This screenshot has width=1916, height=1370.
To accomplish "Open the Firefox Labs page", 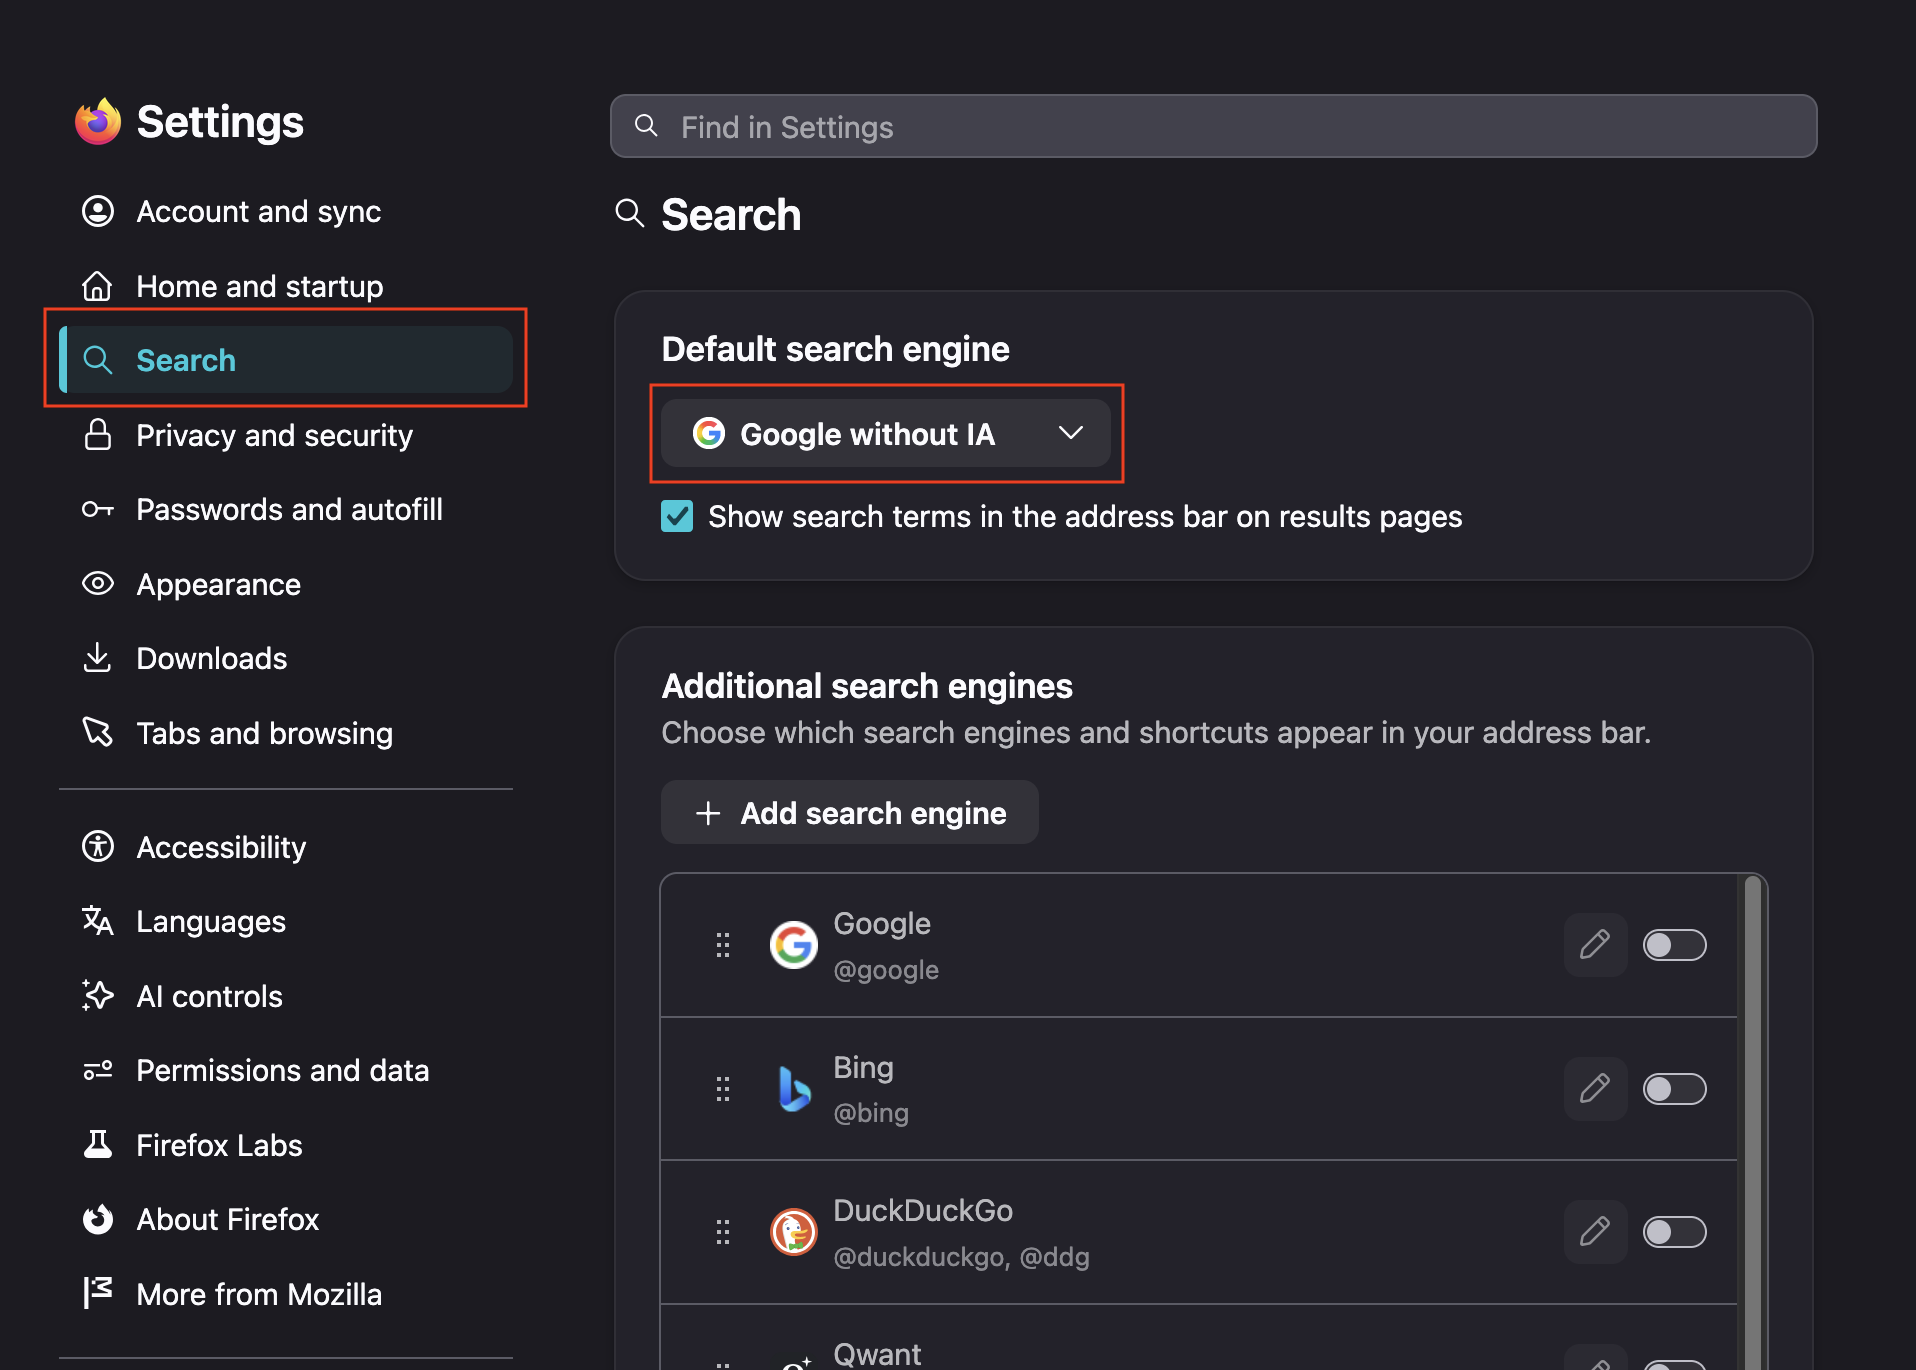I will [286, 1145].
